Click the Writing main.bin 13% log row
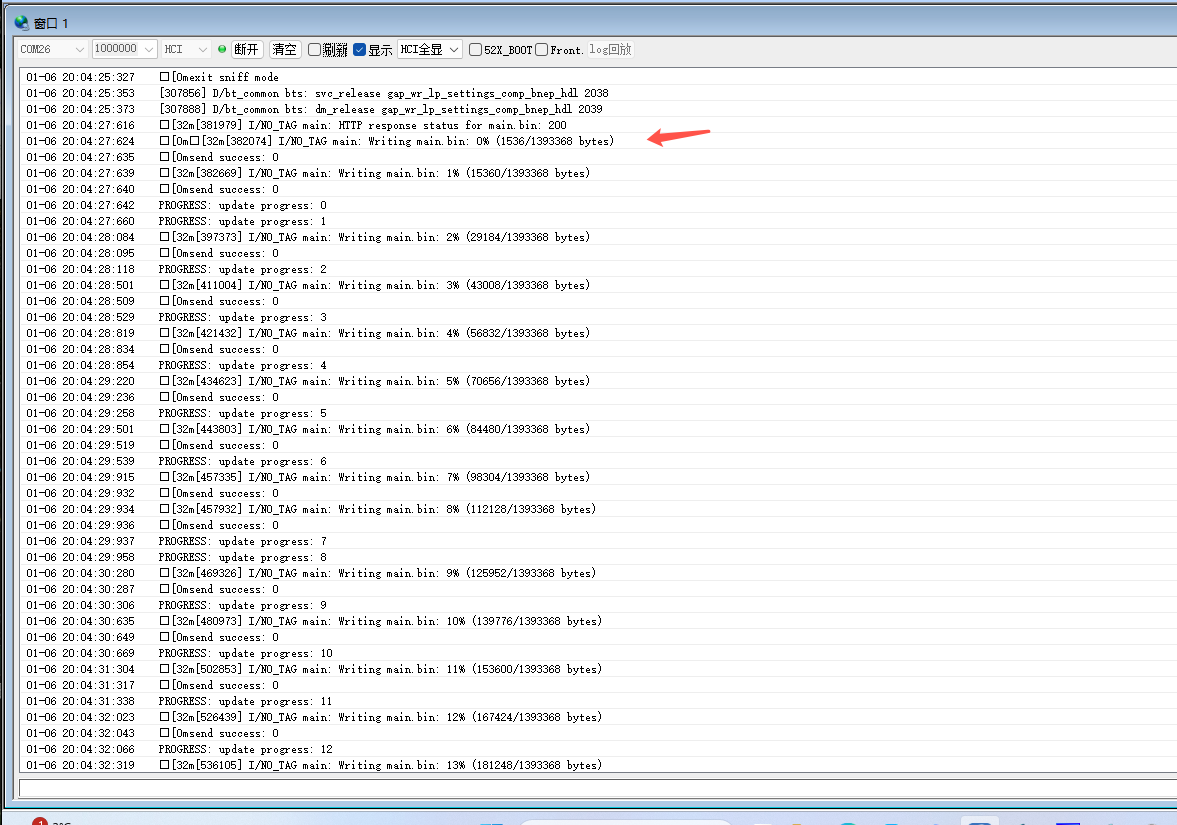Screen dimensions: 1177x825 tap(380, 765)
